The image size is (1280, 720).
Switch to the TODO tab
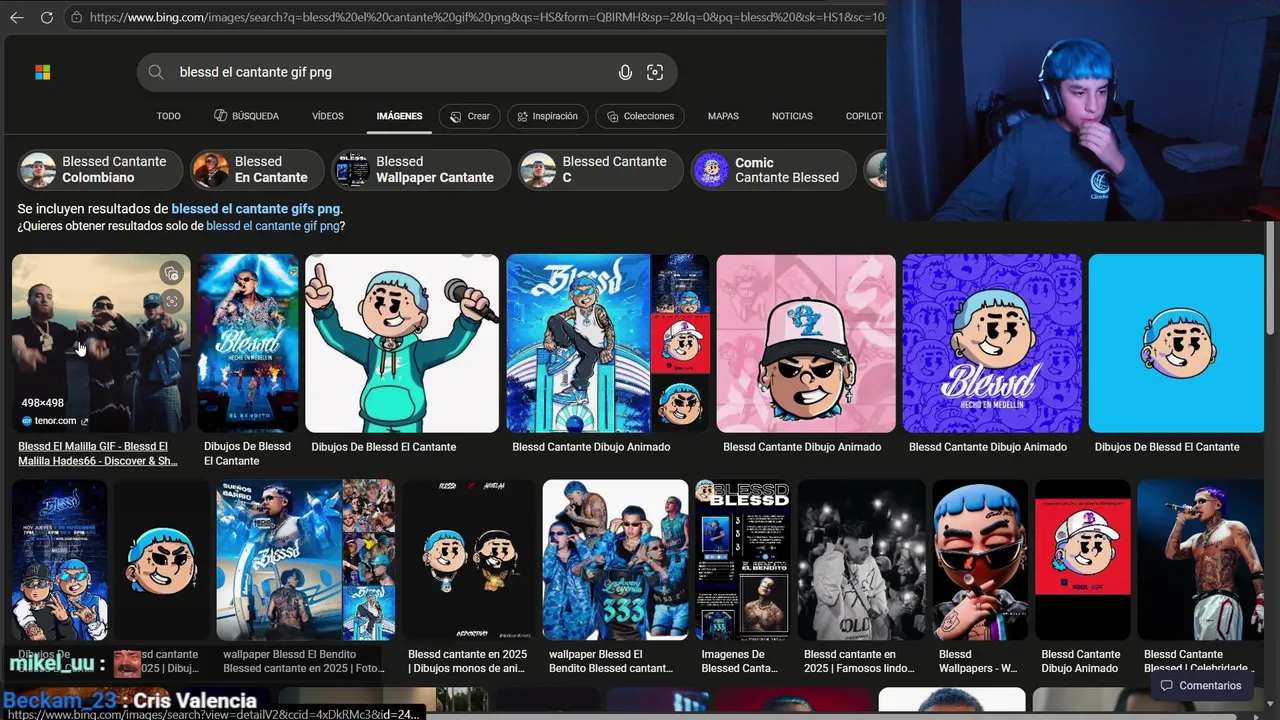point(169,116)
